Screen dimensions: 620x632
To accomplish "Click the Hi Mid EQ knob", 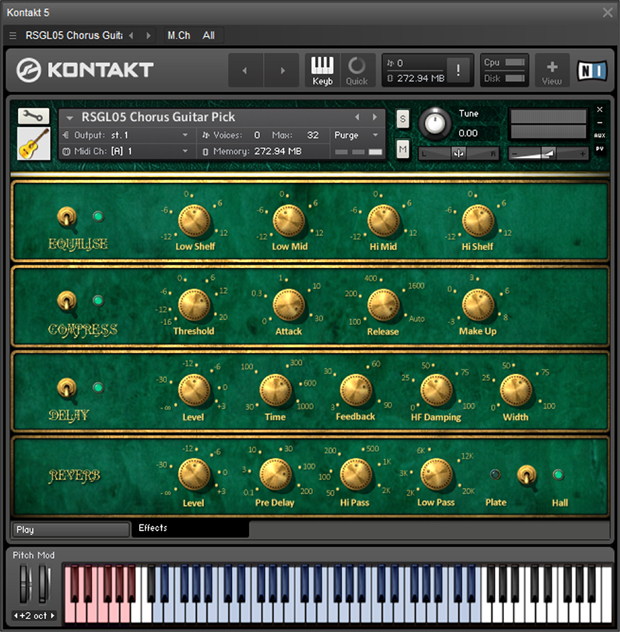I will [x=383, y=221].
